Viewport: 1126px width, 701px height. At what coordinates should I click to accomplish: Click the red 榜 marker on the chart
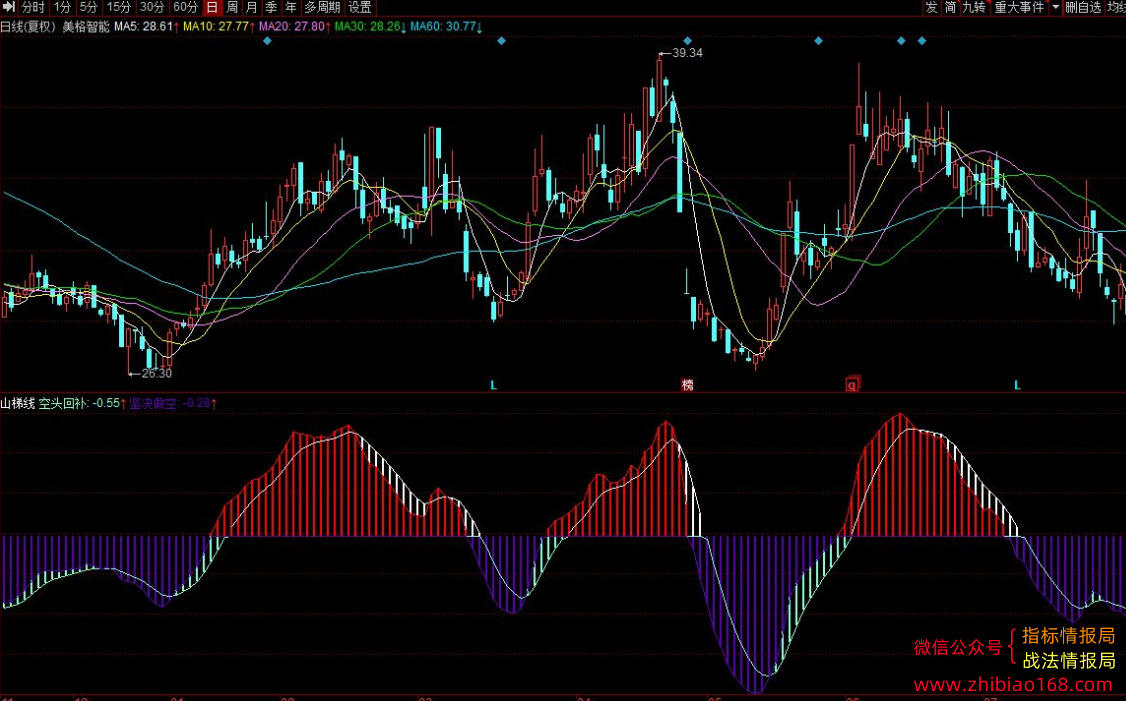click(x=687, y=385)
